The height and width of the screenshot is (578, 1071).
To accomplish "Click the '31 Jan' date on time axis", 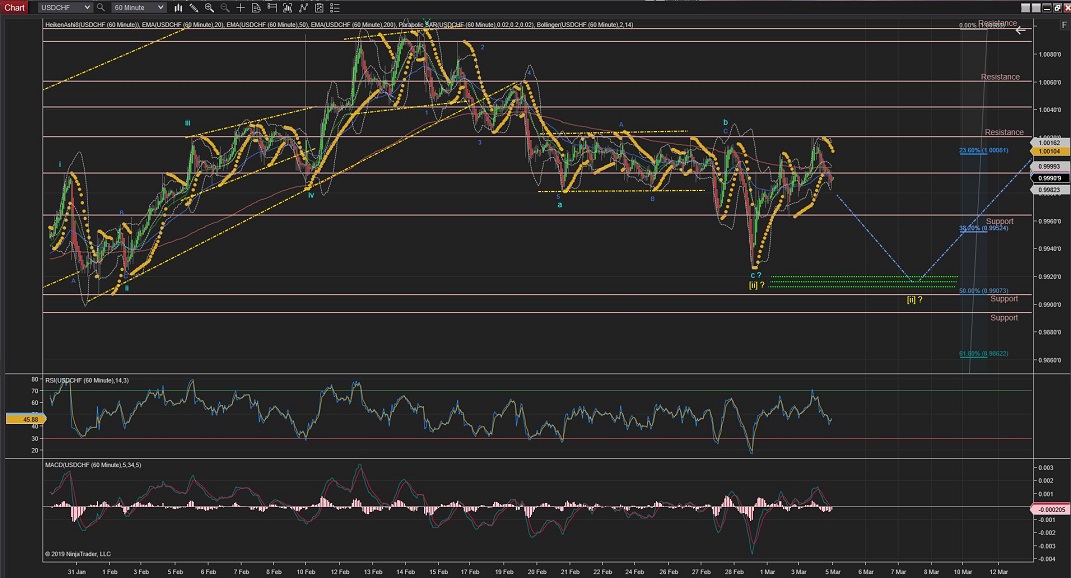I will (x=76, y=572).
